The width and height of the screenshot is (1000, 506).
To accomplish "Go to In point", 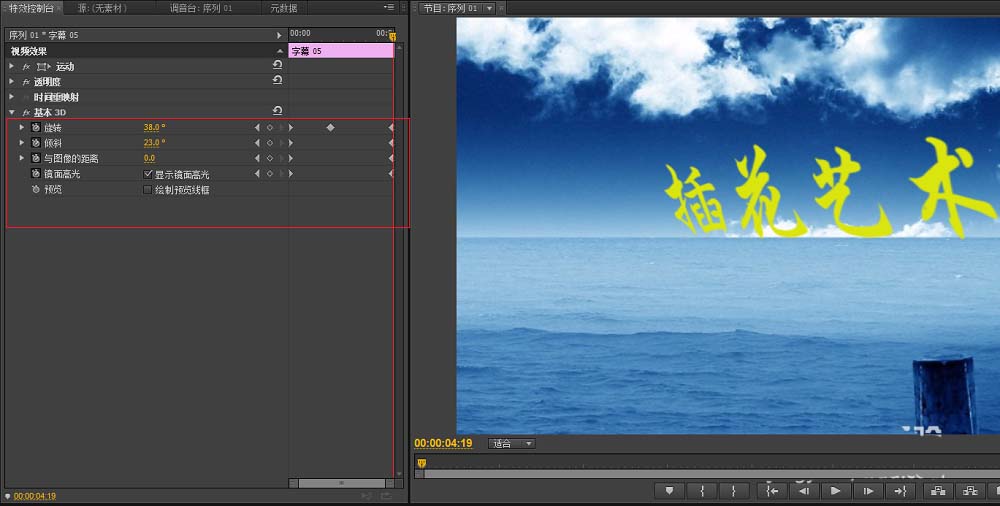I will pyautogui.click(x=772, y=491).
